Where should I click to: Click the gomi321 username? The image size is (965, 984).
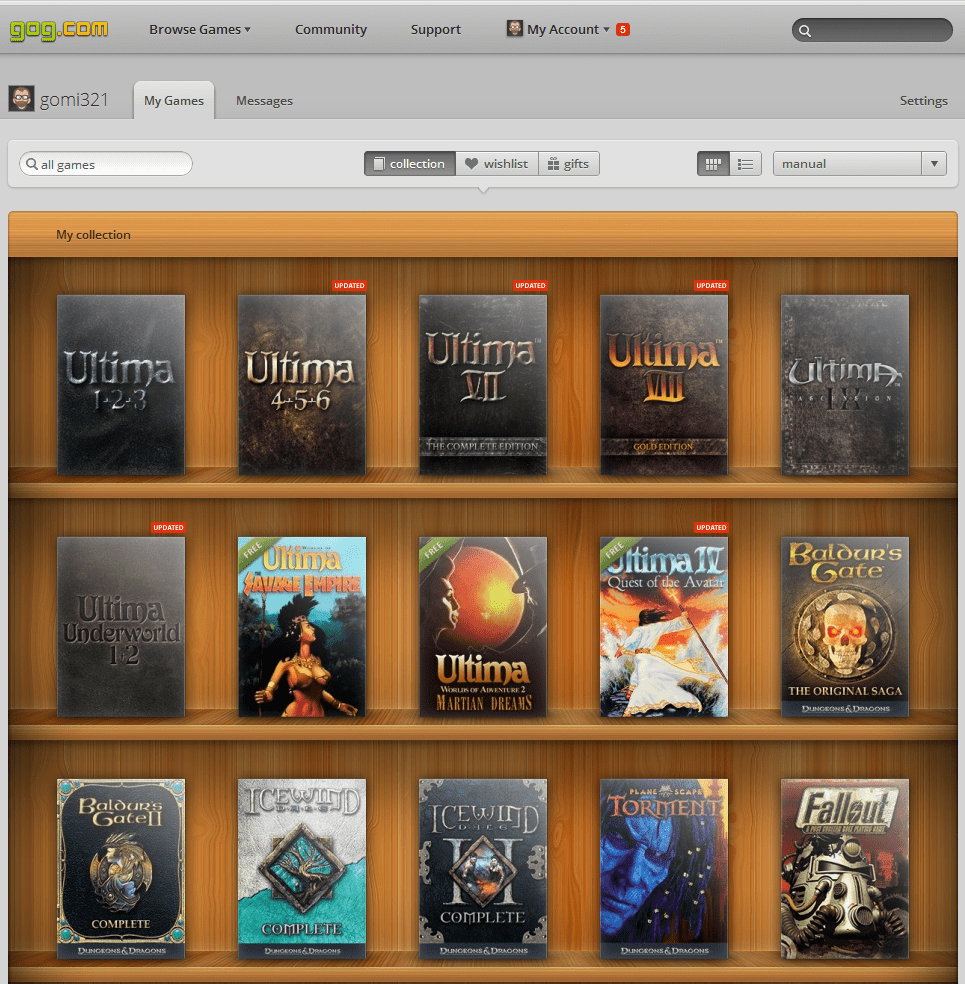(73, 100)
